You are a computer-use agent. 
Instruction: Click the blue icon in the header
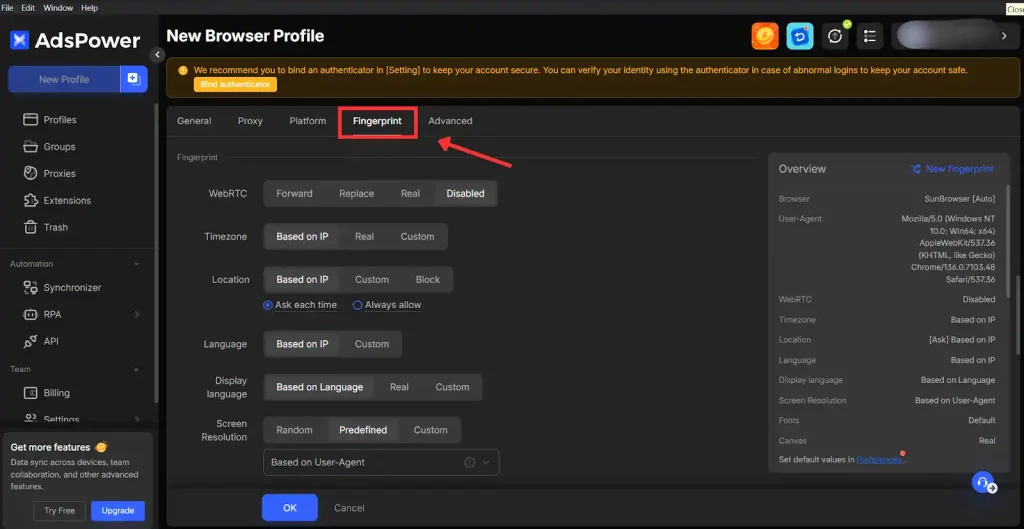[x=799, y=36]
